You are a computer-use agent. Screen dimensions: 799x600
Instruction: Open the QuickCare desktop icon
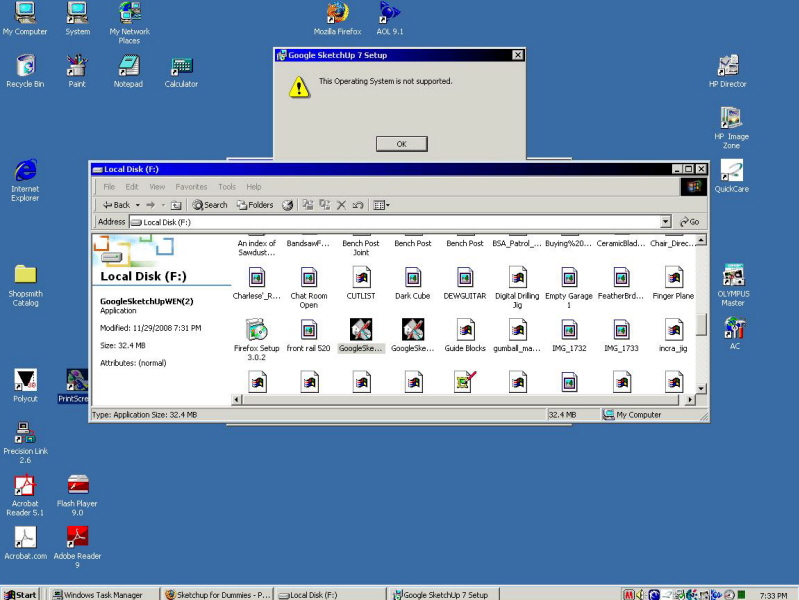(x=732, y=175)
